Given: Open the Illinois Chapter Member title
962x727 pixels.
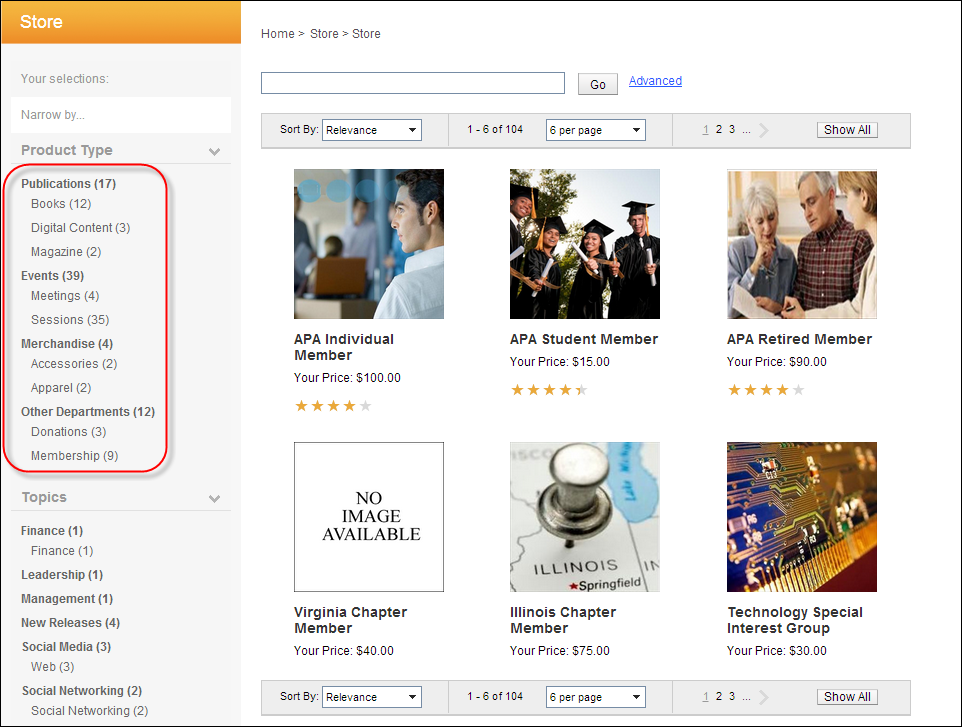Looking at the screenshot, I should click(563, 620).
